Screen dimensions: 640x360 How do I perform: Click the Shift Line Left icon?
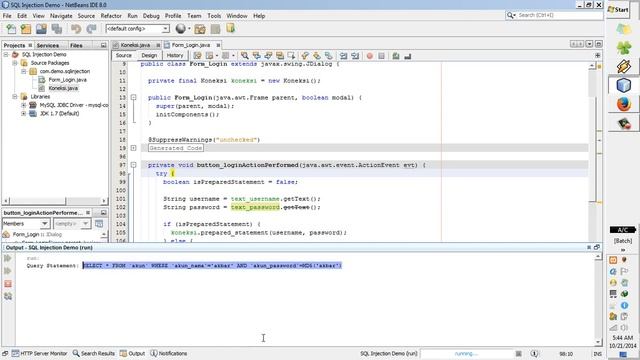[344, 56]
